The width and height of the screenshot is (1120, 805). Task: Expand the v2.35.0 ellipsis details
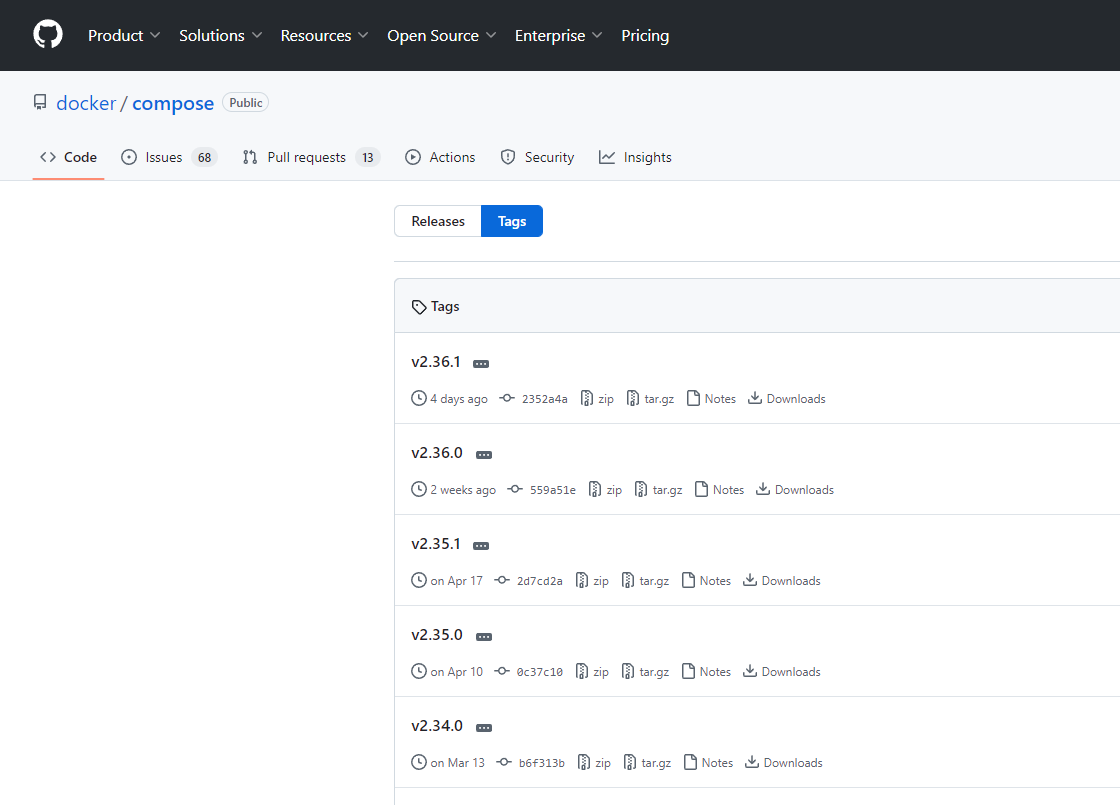click(x=484, y=637)
